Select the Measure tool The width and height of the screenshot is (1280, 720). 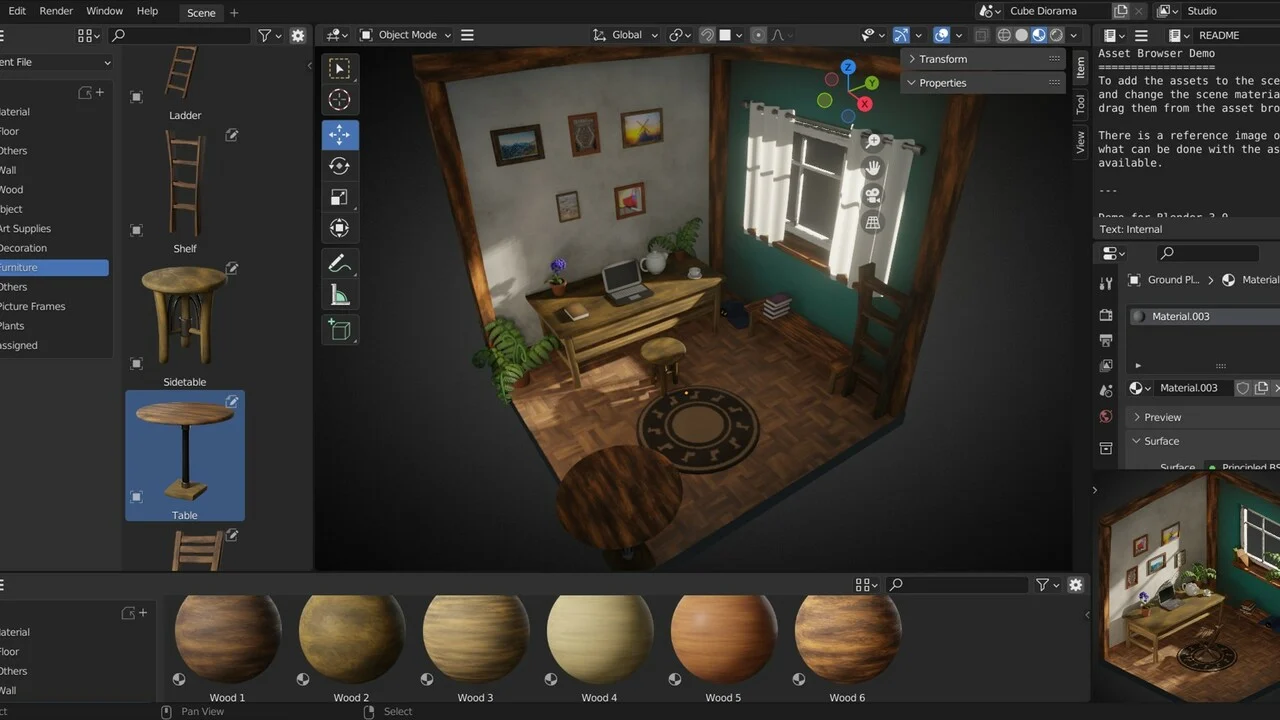(340, 293)
